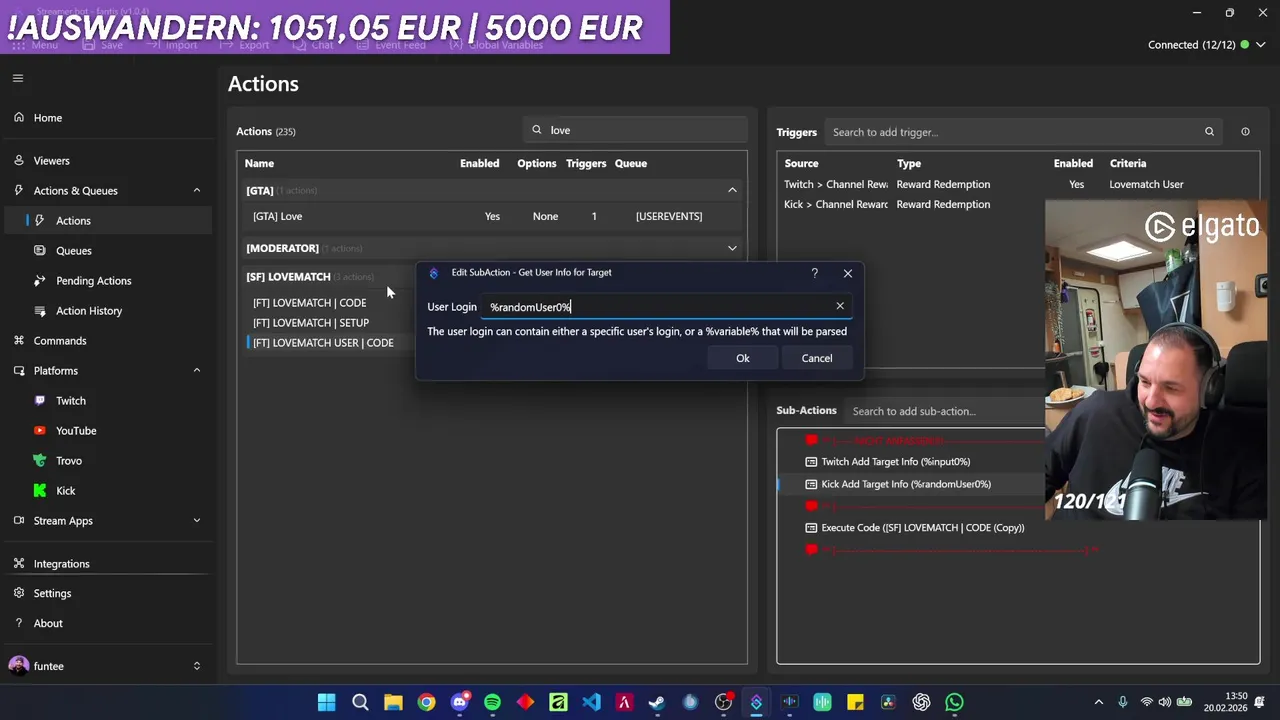Select the Kick platform

[65, 491]
